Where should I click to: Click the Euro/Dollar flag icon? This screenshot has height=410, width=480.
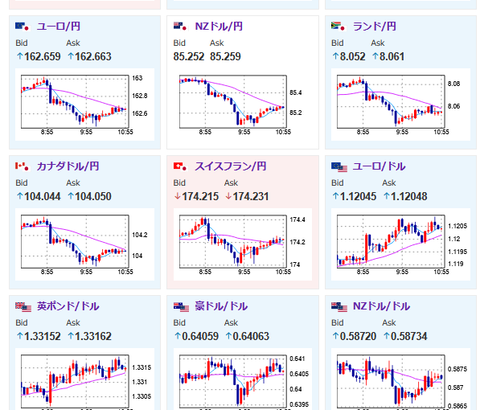(x=339, y=167)
